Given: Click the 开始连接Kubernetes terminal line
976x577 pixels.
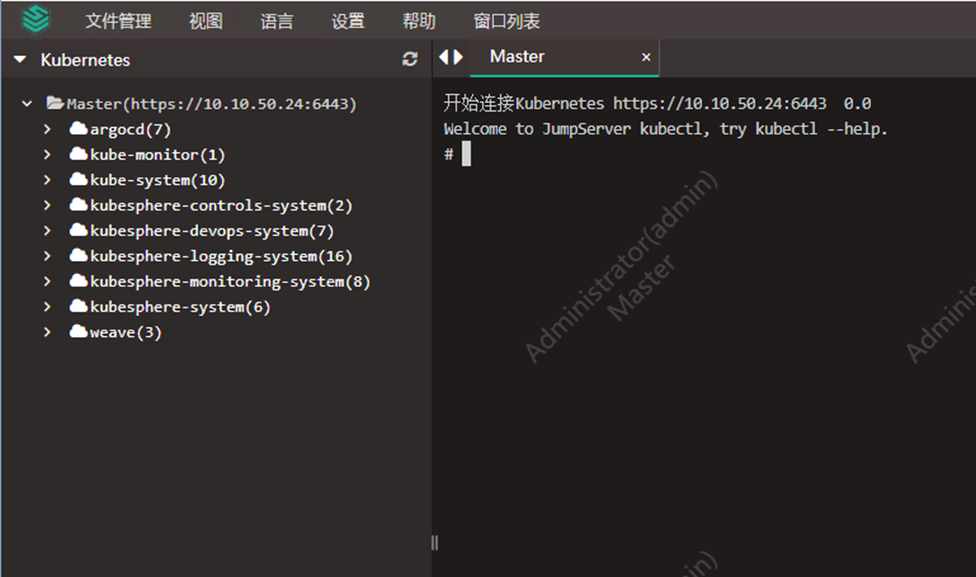Looking at the screenshot, I should 657,103.
